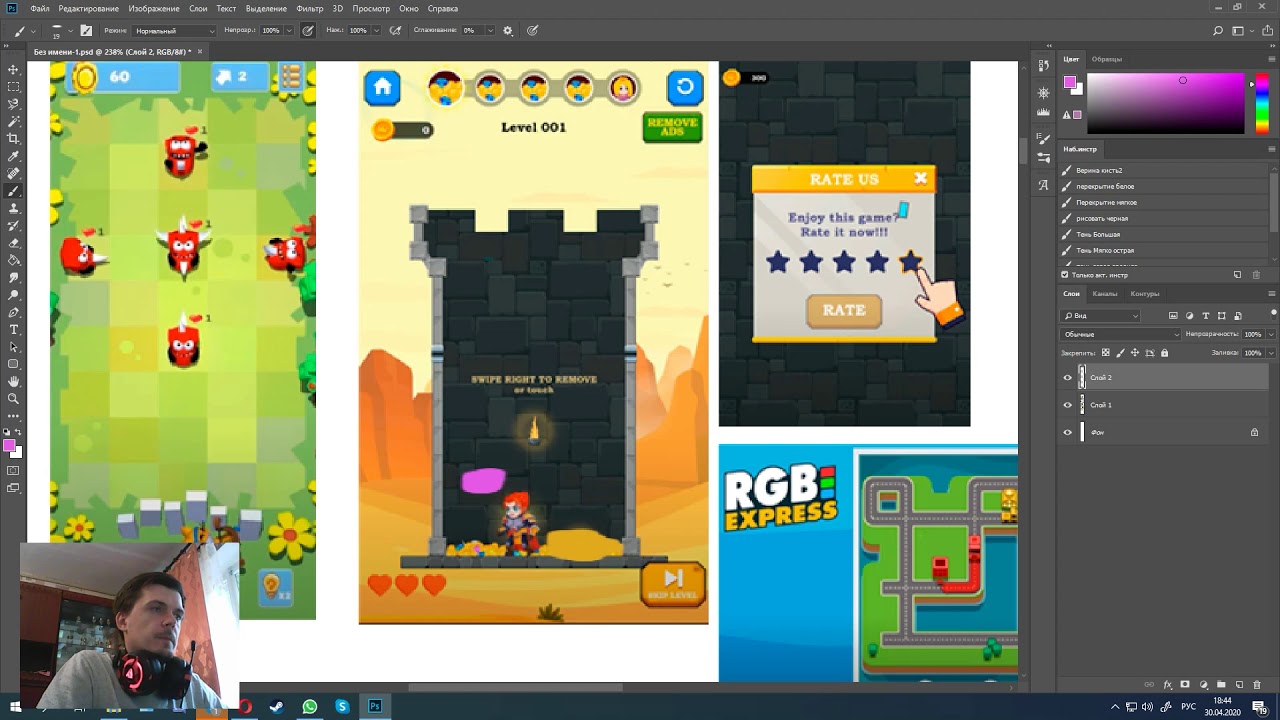Toggle Quick Mask mode
This screenshot has height=720, width=1280.
(x=13, y=471)
